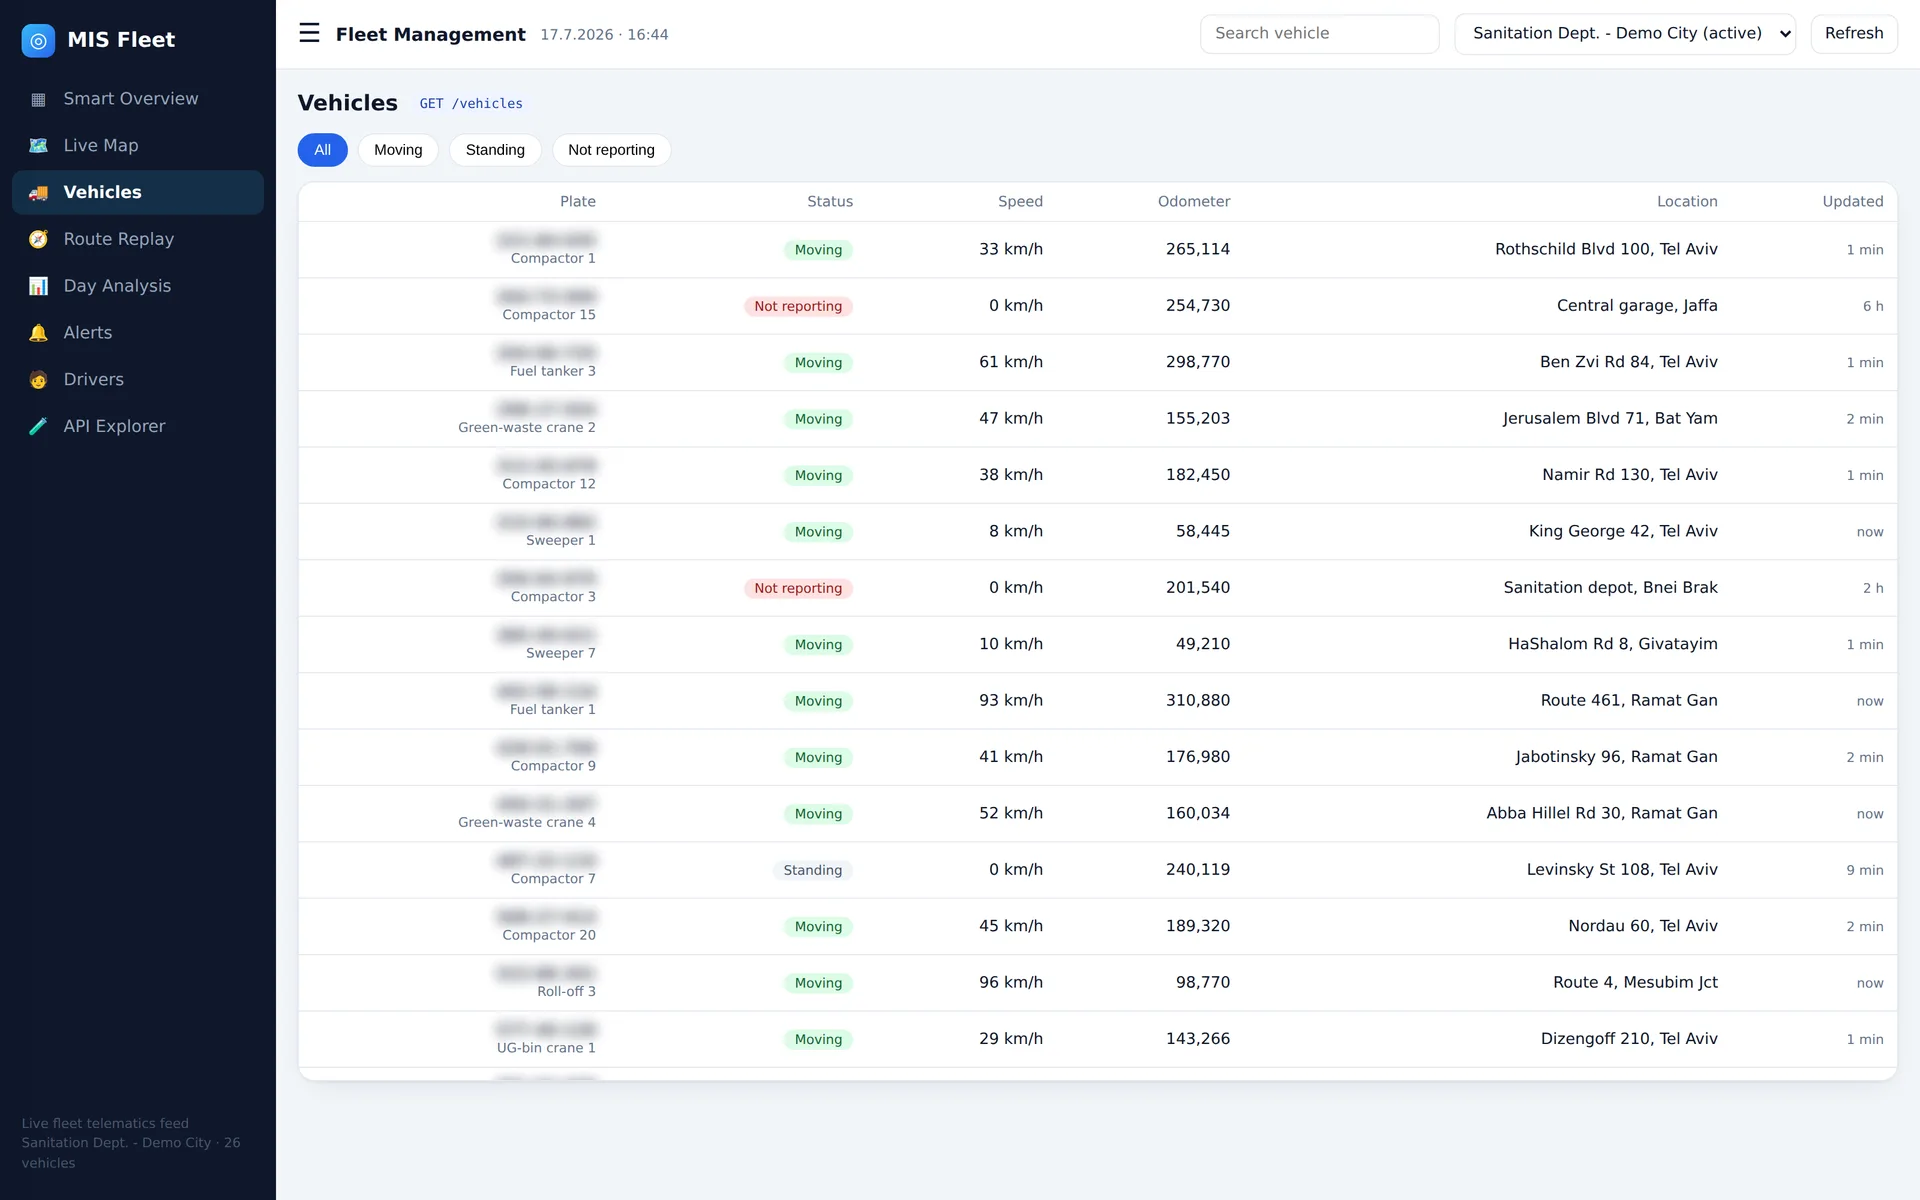Filter vehicles by Standing
Viewport: 1920px width, 1200px height.
[x=495, y=150]
